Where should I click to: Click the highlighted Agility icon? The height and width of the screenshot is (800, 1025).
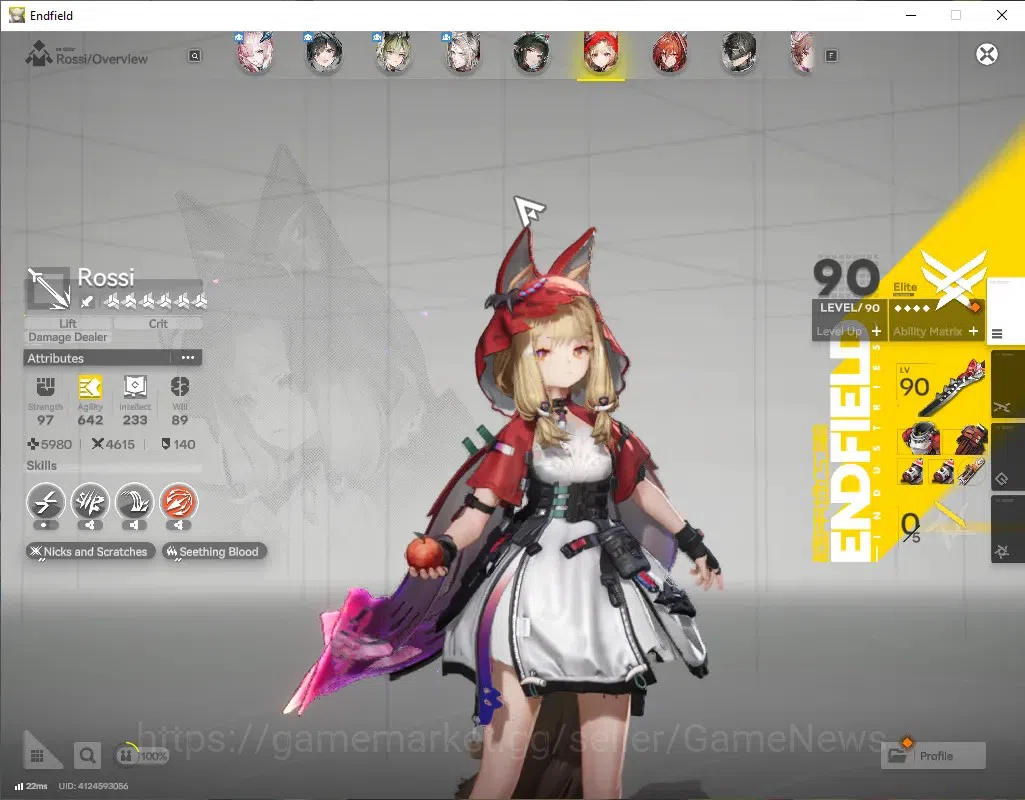(x=90, y=386)
